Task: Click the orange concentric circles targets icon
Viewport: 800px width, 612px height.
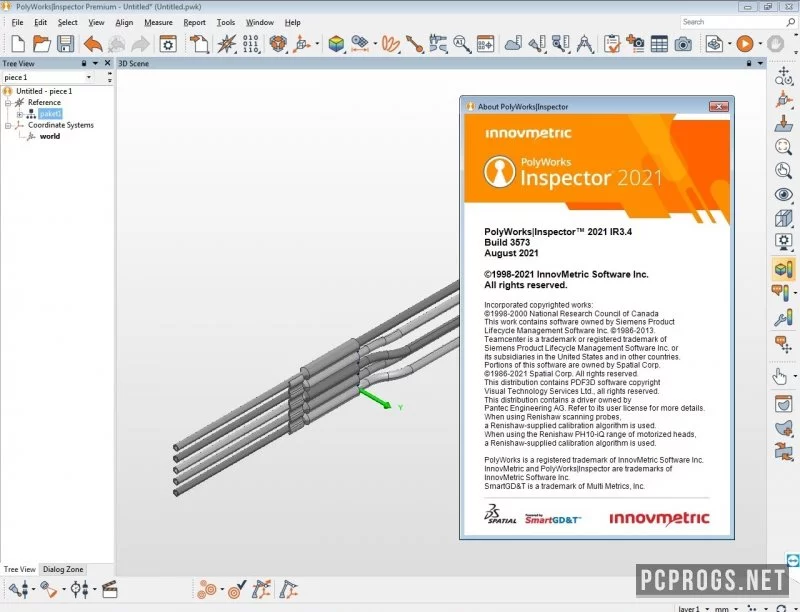Action: tap(207, 590)
